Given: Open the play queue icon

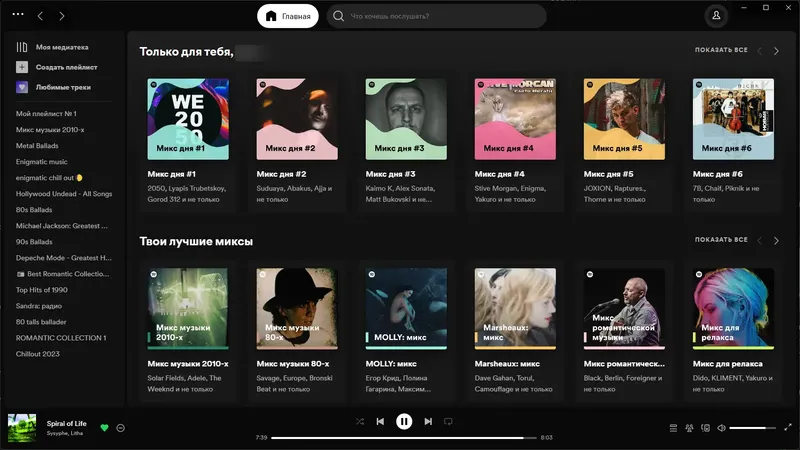Looking at the screenshot, I should (x=673, y=428).
